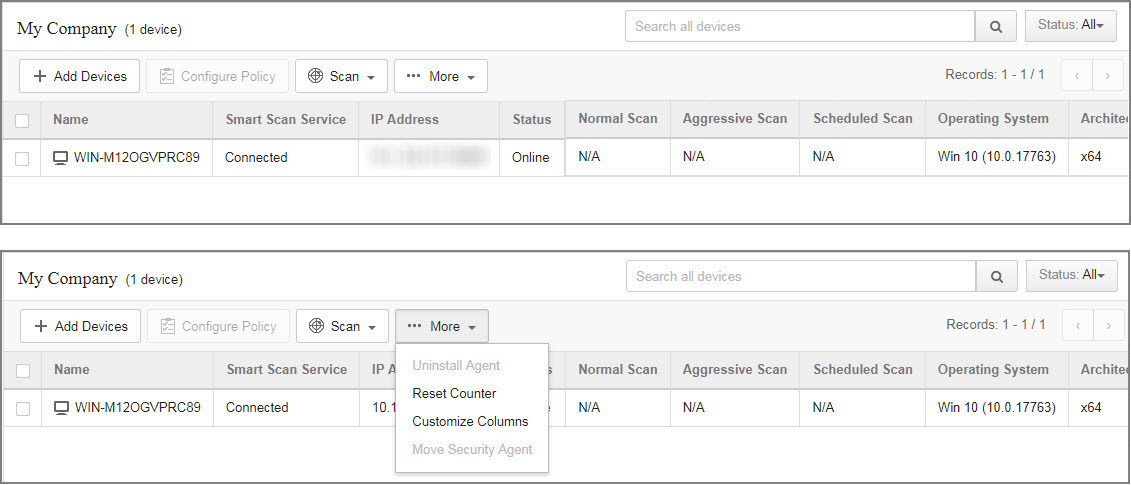Choose Reset Counter from the More menu
Image resolution: width=1131 pixels, height=485 pixels.
coord(454,394)
